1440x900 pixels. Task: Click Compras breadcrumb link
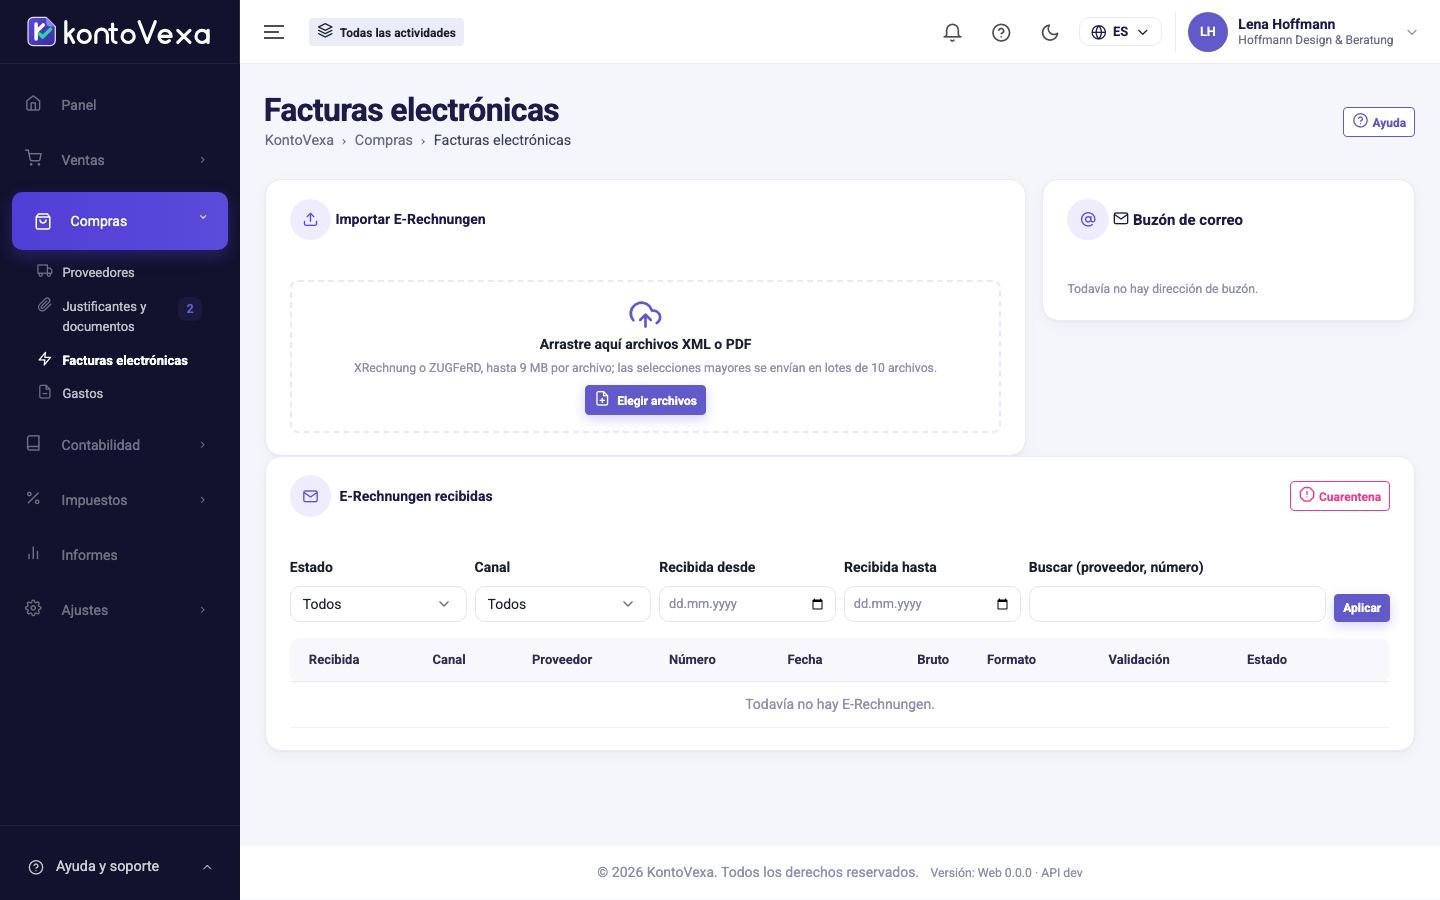tap(383, 140)
